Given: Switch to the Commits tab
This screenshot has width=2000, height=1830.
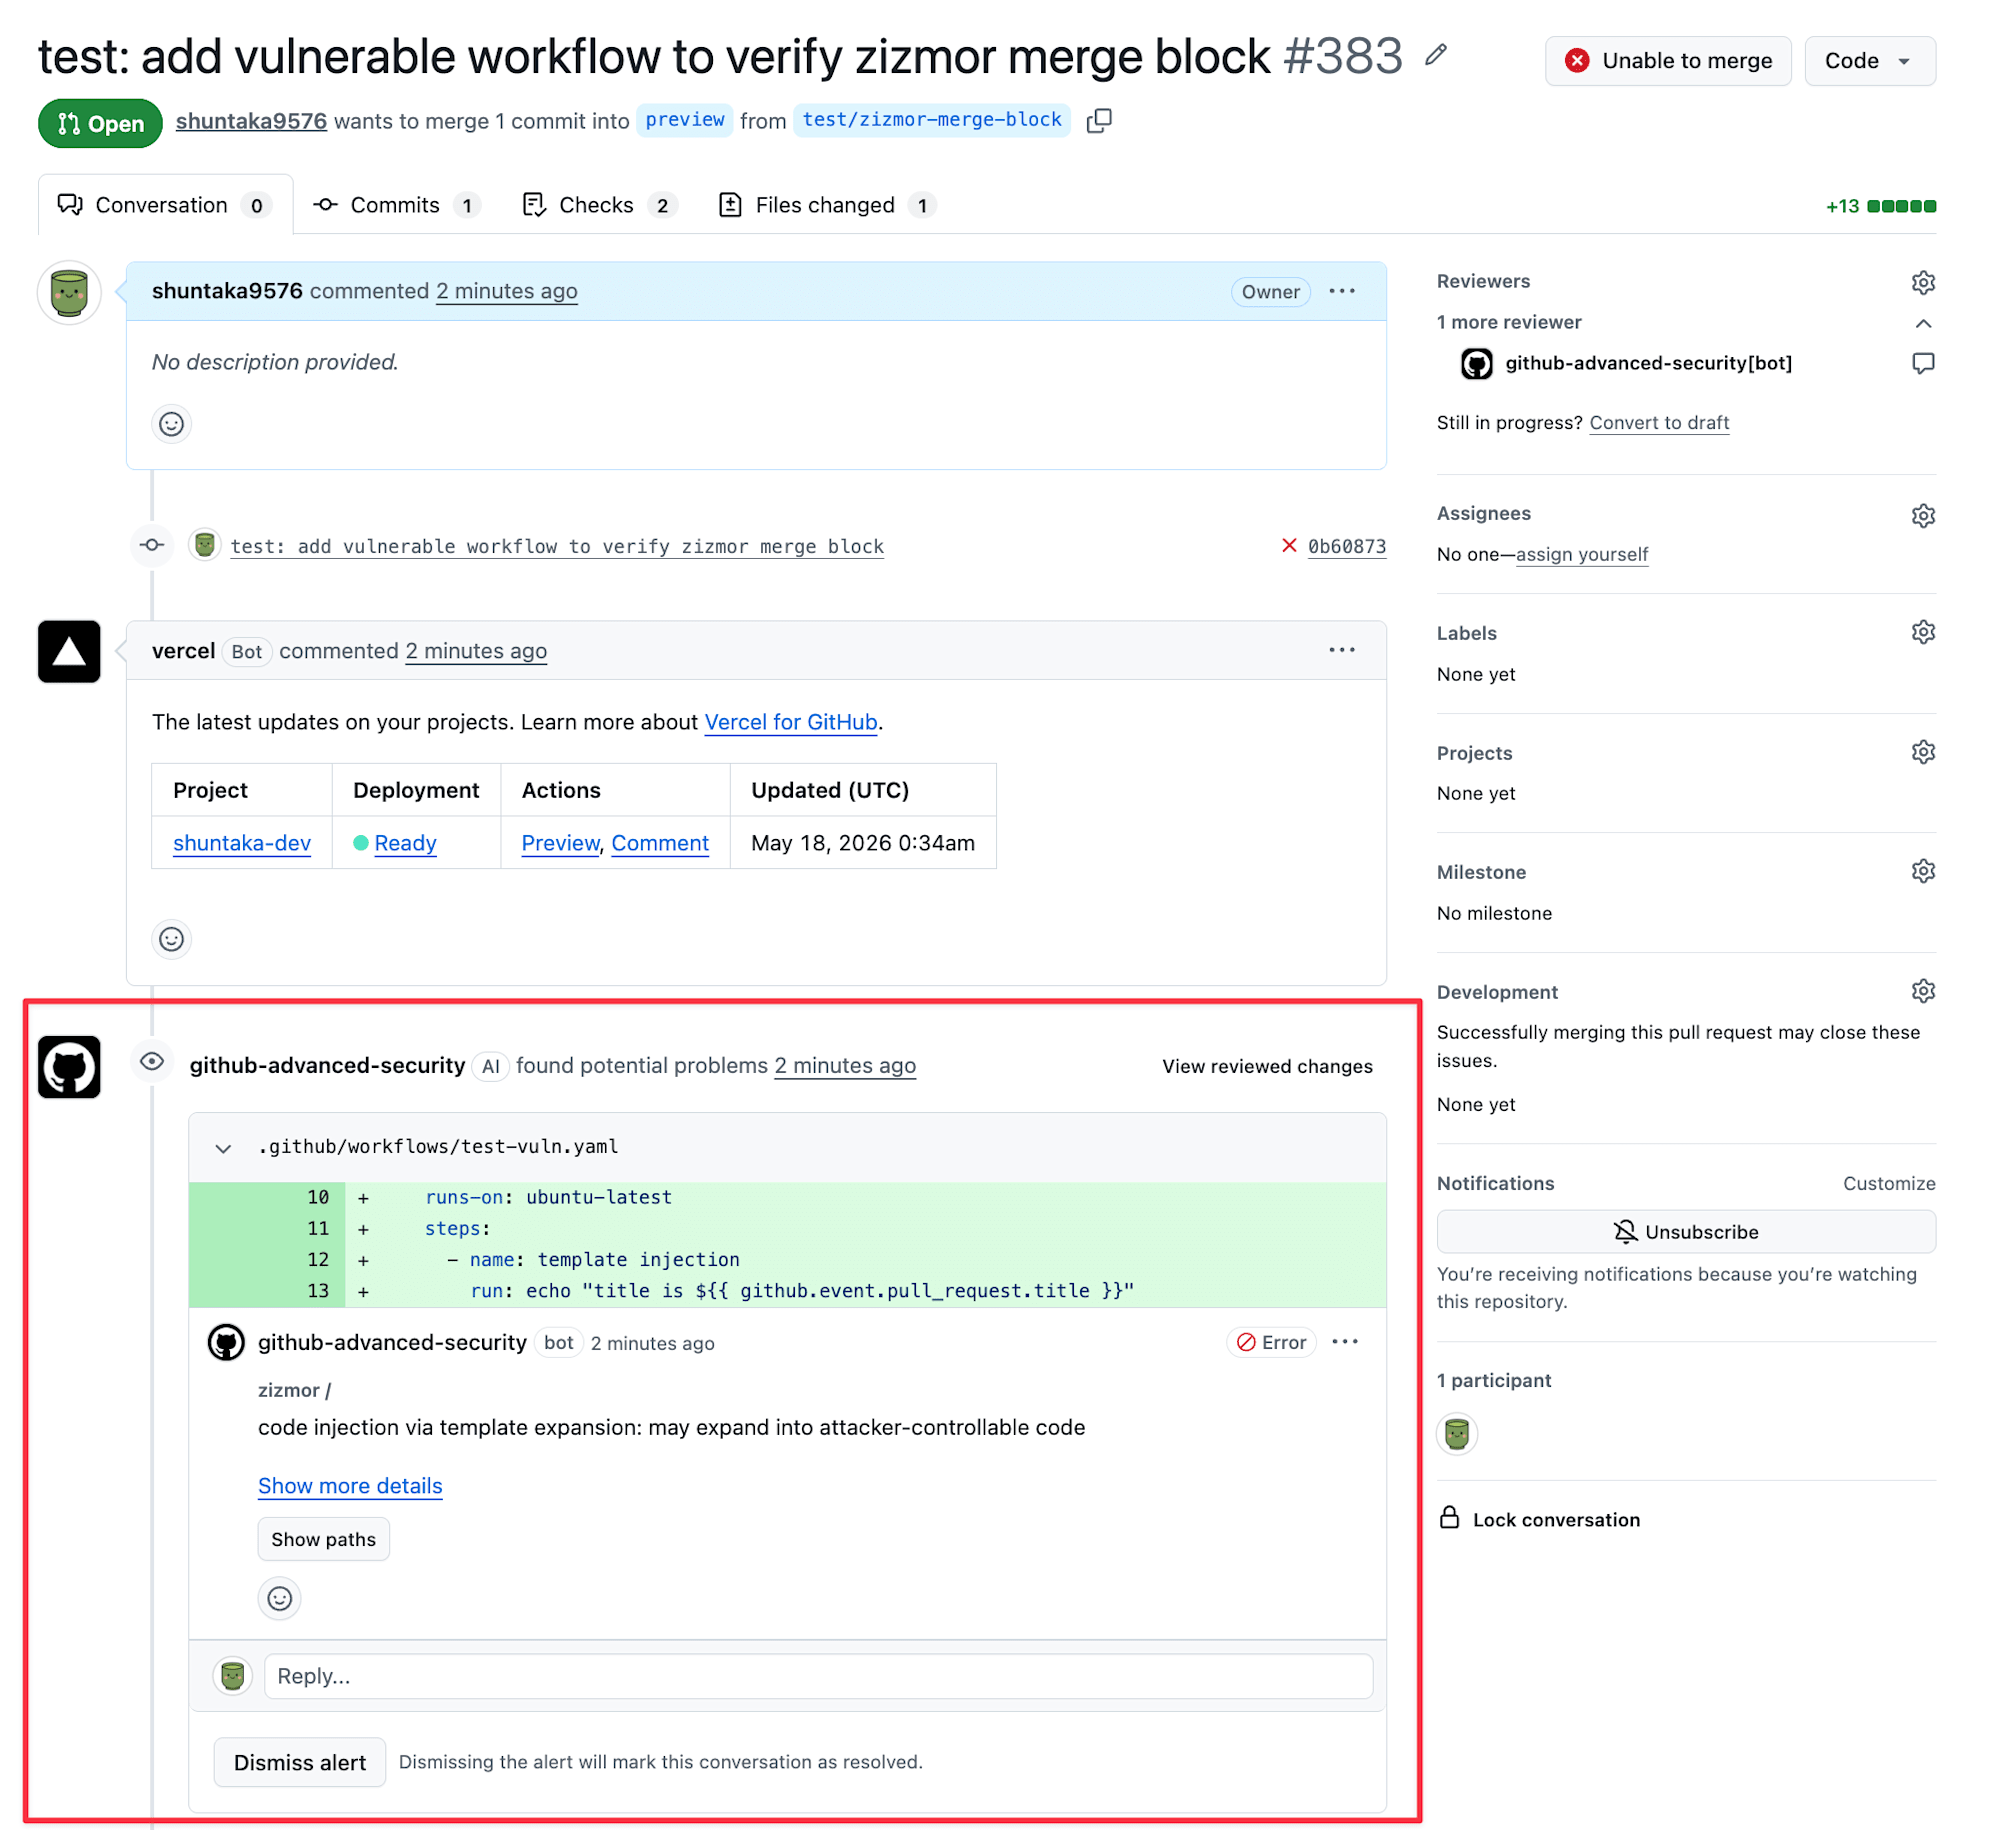Looking at the screenshot, I should [x=396, y=205].
